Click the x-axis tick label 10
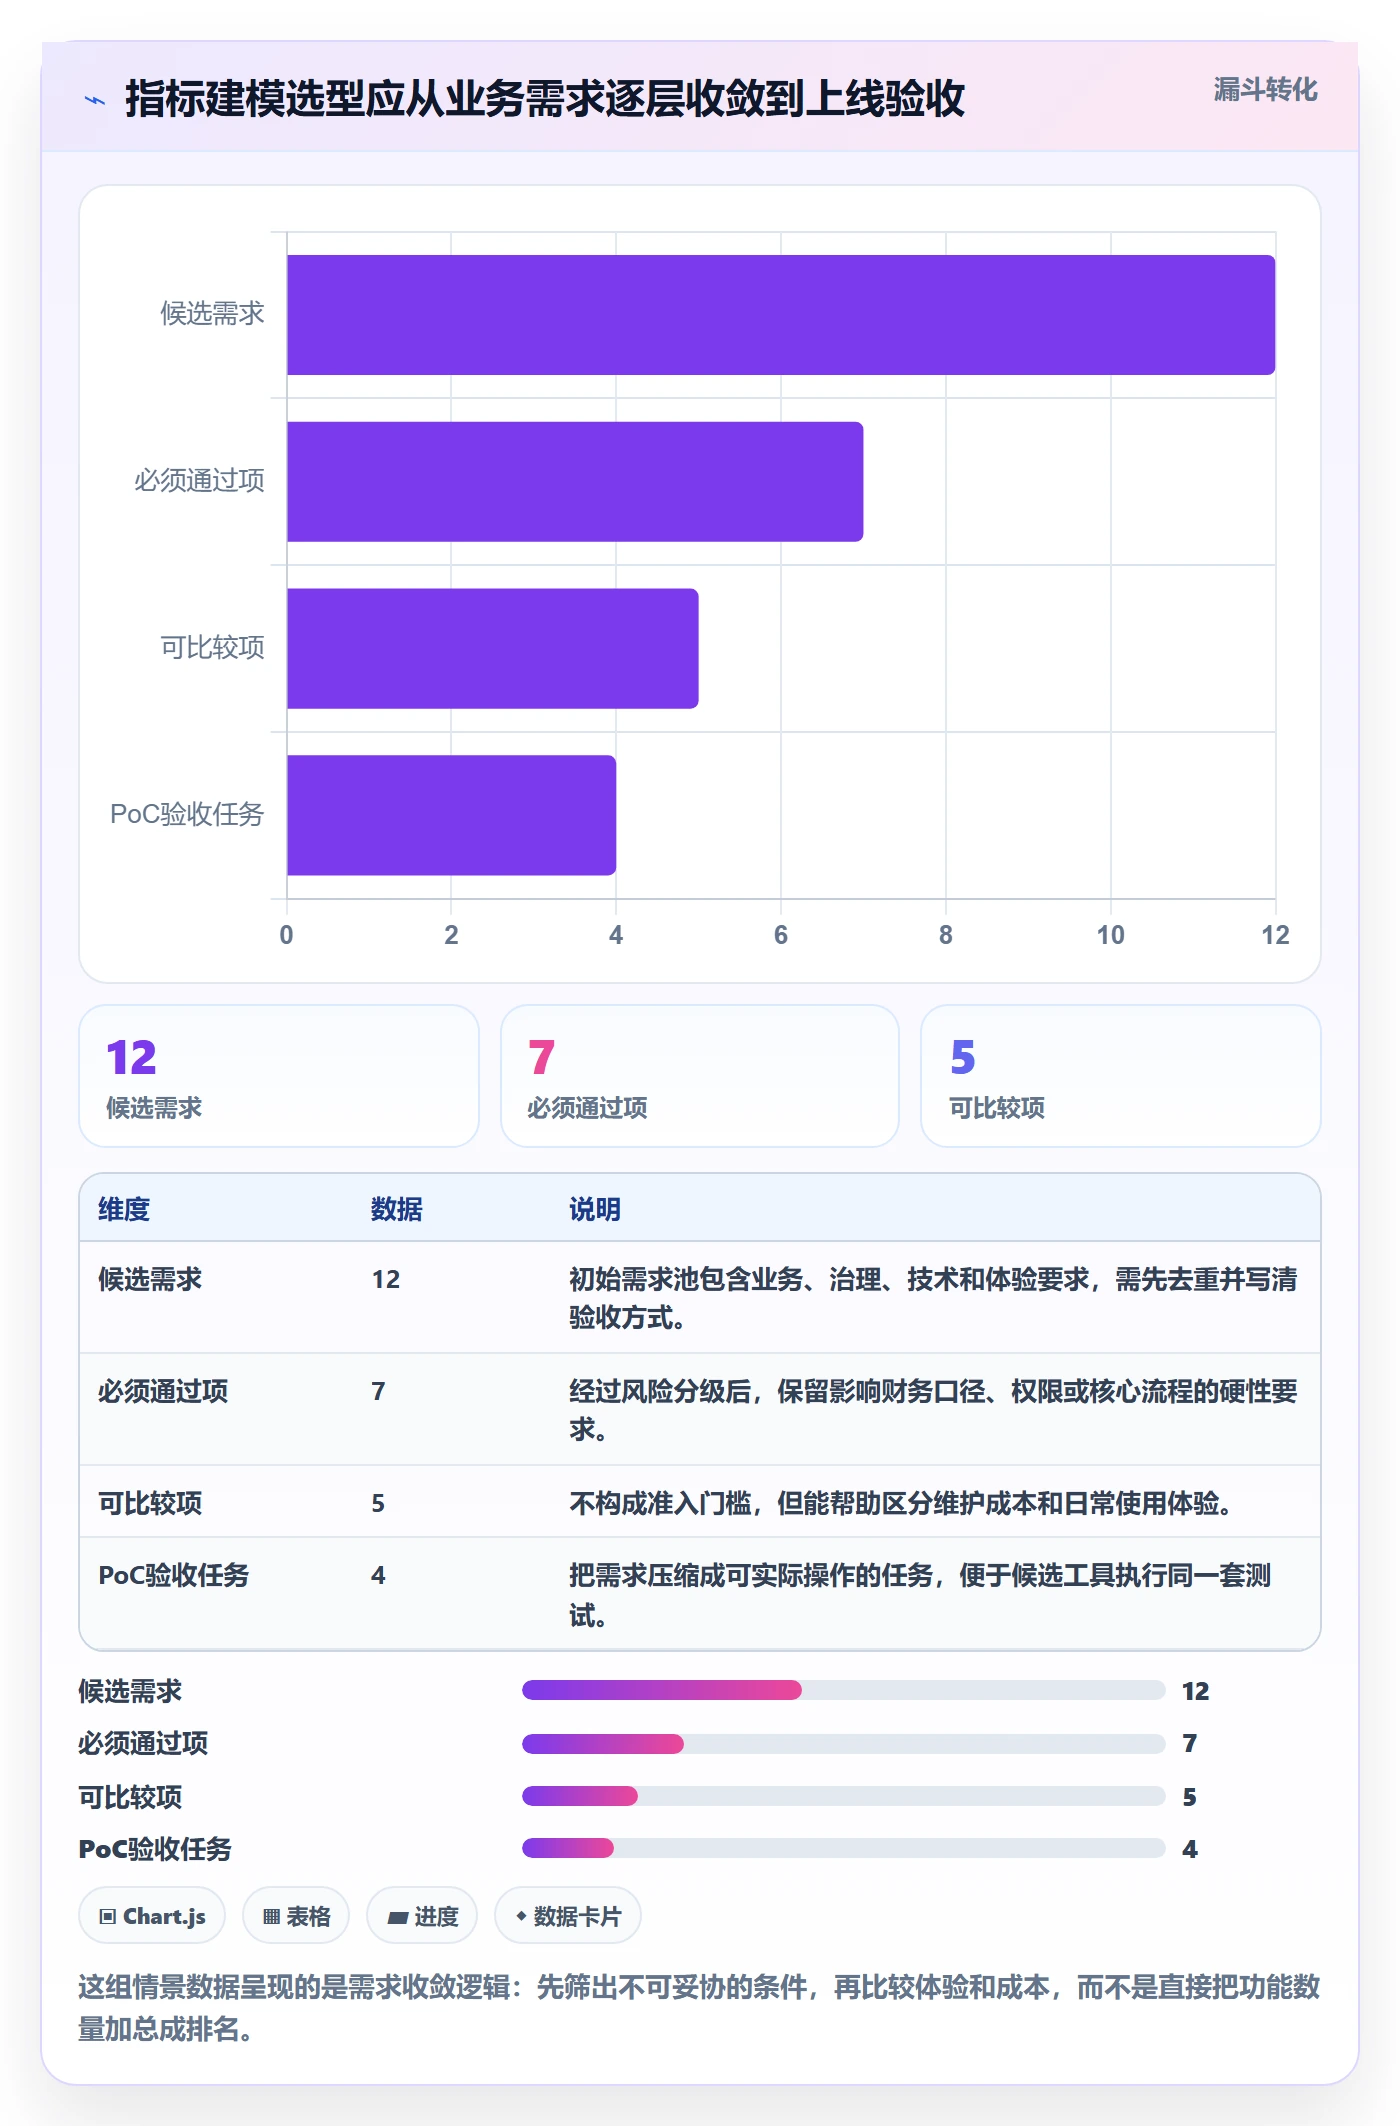1400x2126 pixels. click(x=1110, y=935)
